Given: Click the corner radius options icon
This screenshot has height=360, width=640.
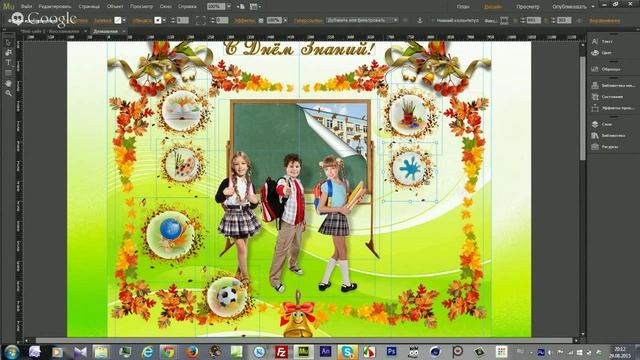Looking at the screenshot, I should (x=200, y=20).
